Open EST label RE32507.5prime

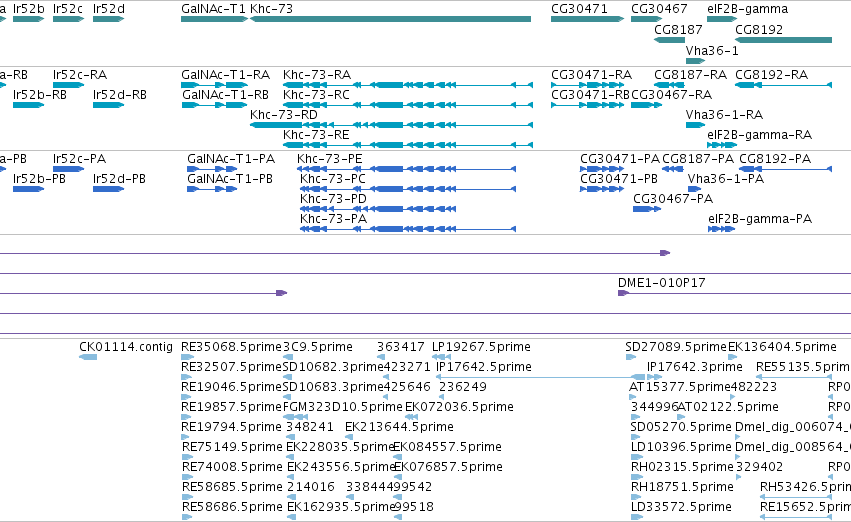click(232, 367)
